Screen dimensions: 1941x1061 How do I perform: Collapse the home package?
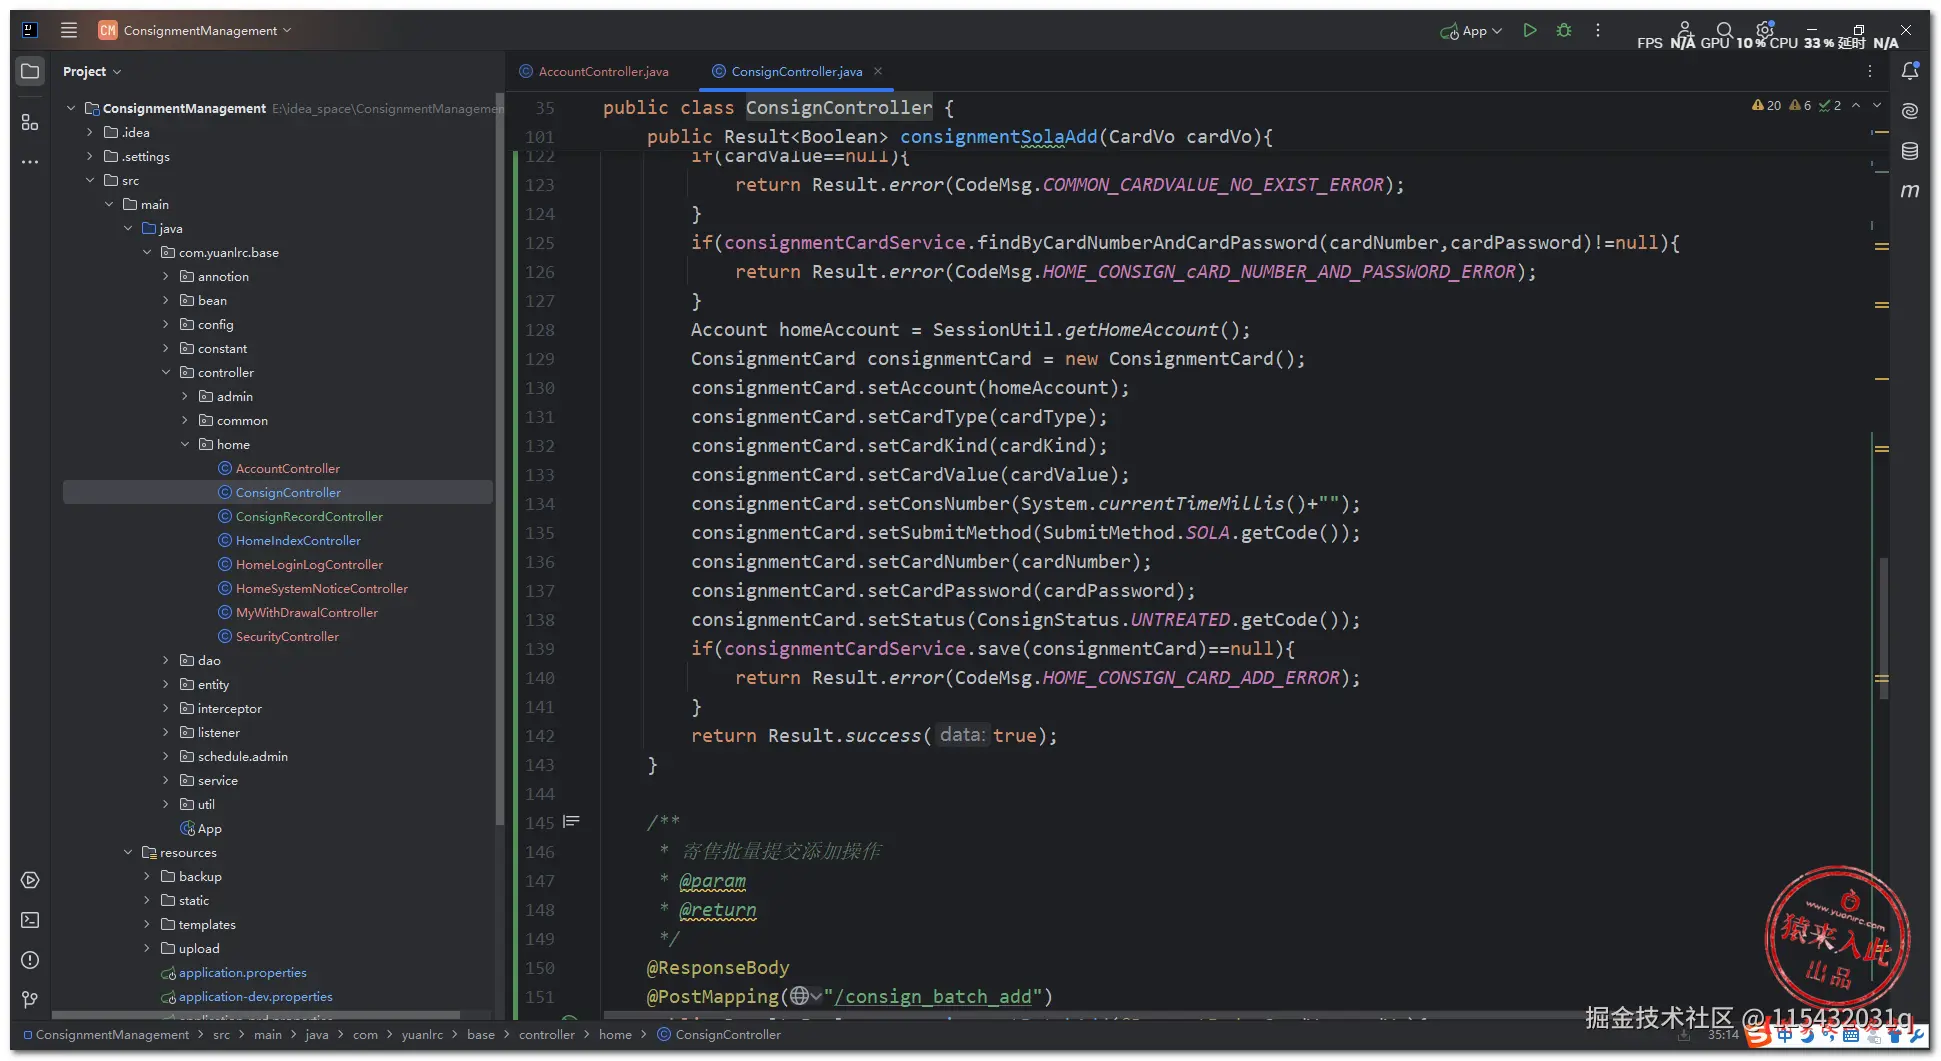pyautogui.click(x=185, y=444)
